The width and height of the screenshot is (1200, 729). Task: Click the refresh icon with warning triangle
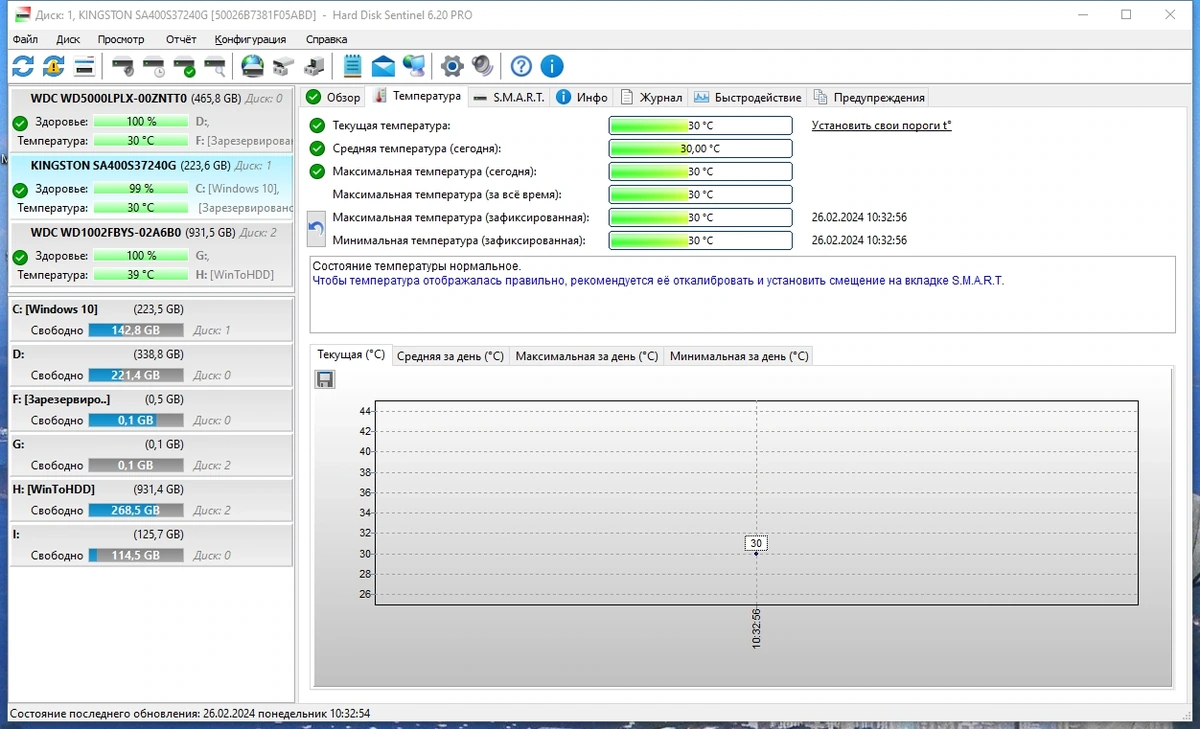[54, 66]
